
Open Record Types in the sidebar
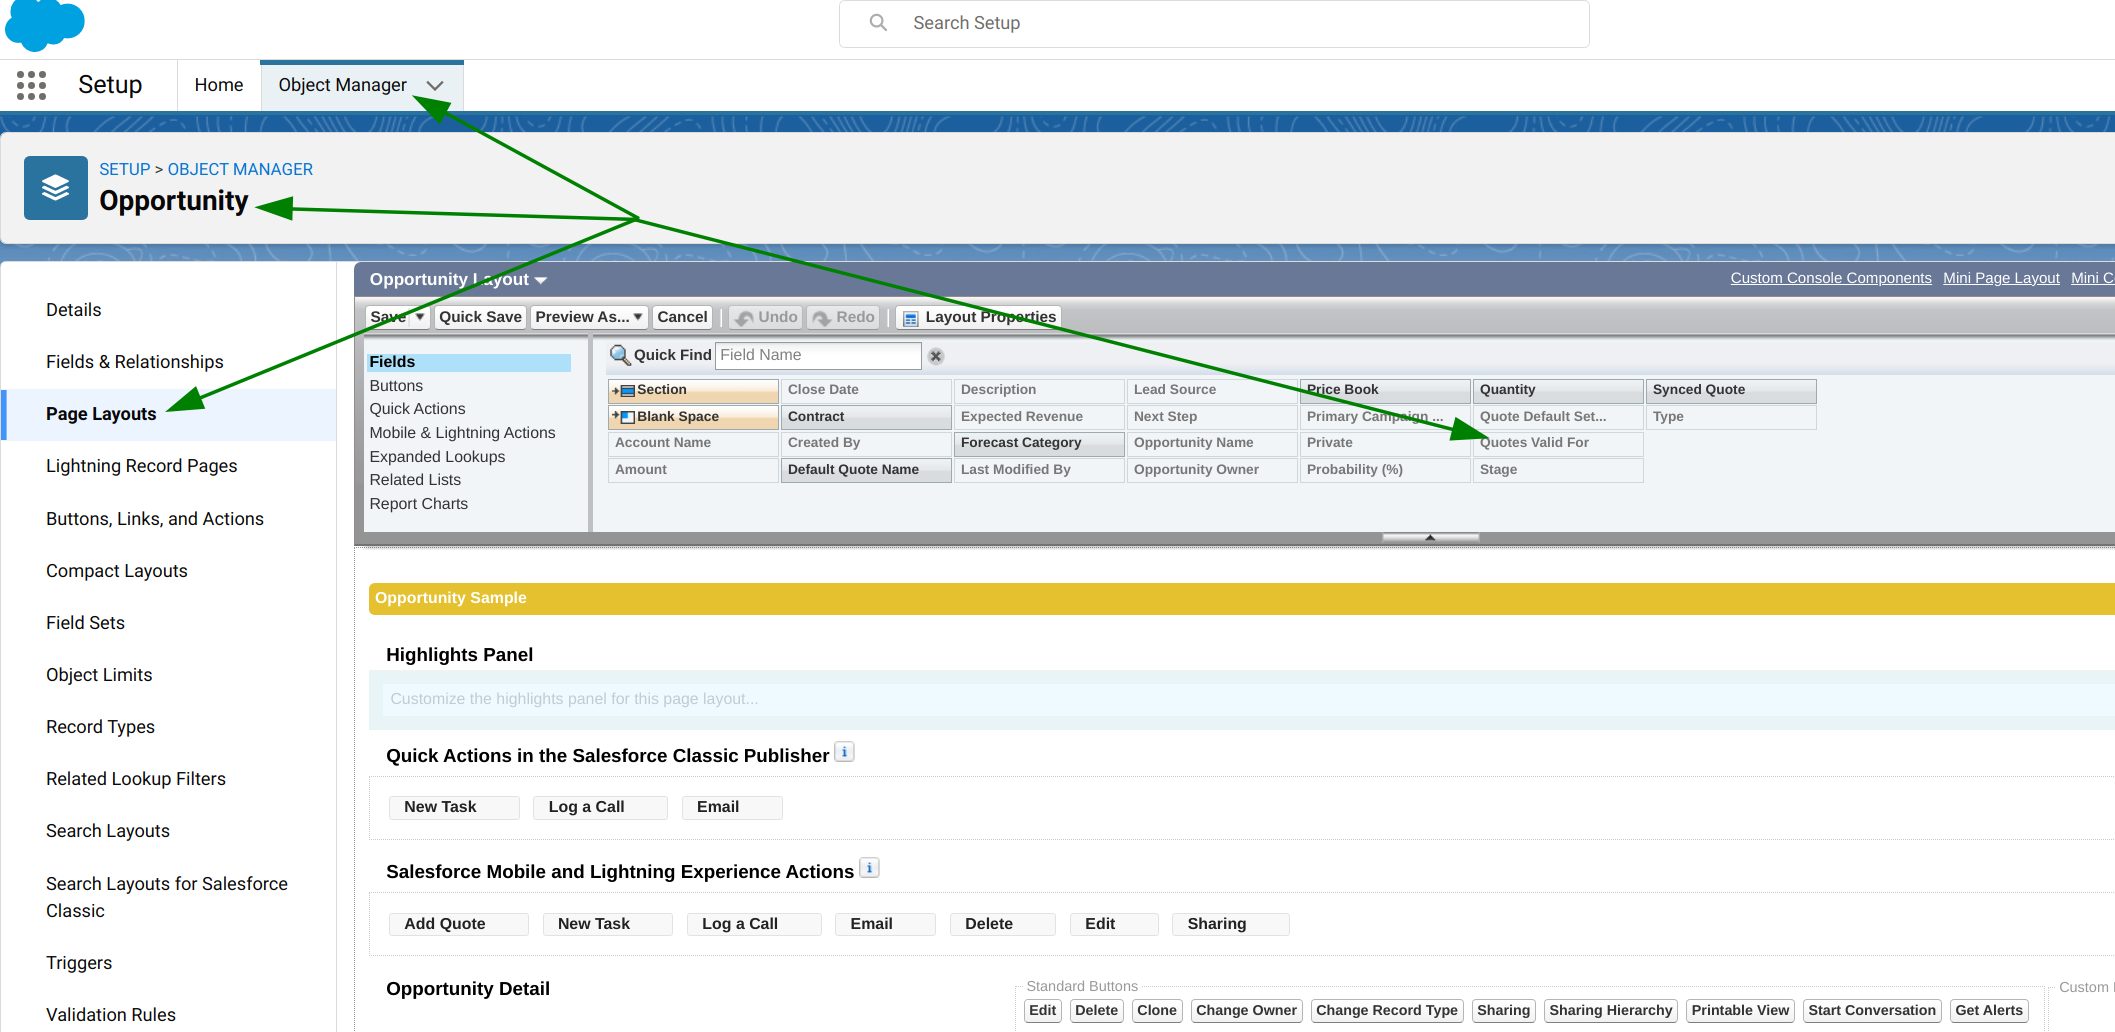click(100, 727)
